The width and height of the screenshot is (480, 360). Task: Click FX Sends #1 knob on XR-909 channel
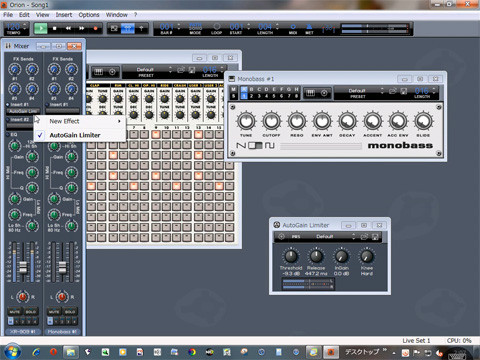click(14, 69)
